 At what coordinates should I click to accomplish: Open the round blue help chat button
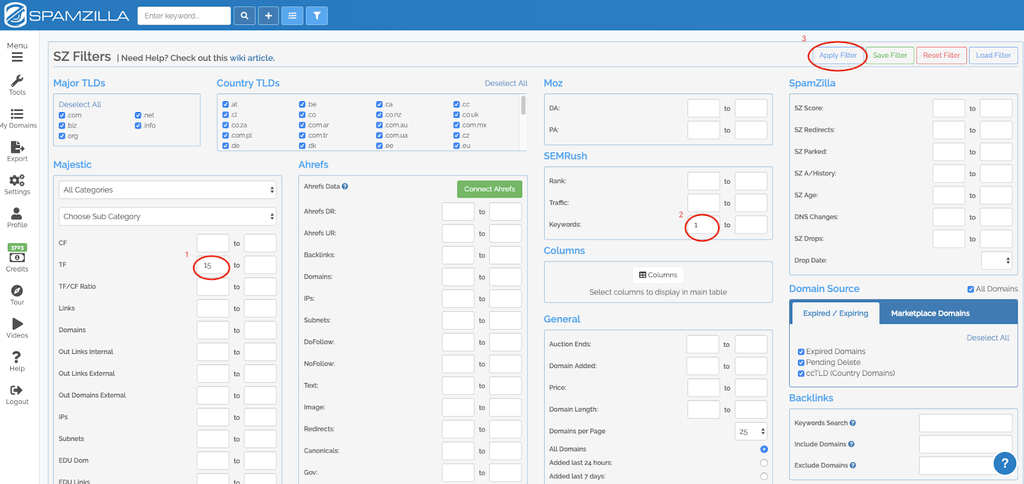1004,463
